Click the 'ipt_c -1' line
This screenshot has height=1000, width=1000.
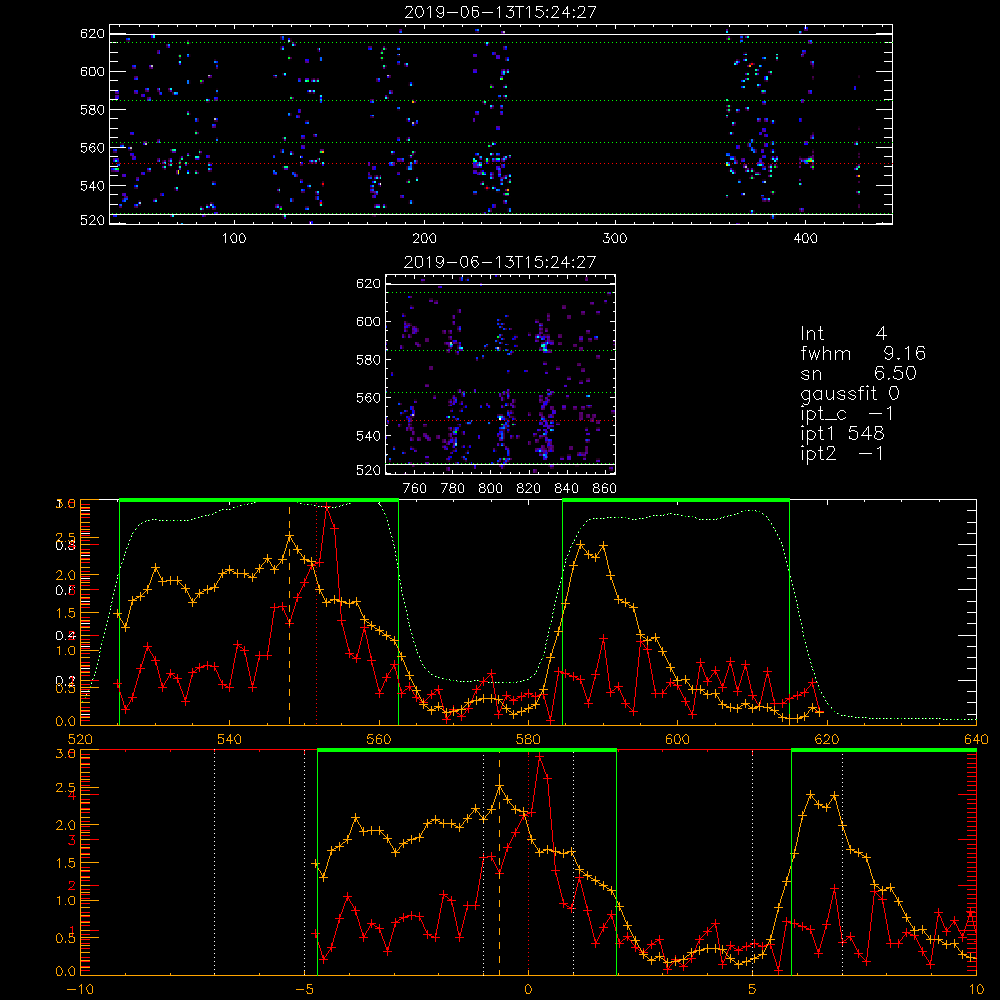click(848, 414)
